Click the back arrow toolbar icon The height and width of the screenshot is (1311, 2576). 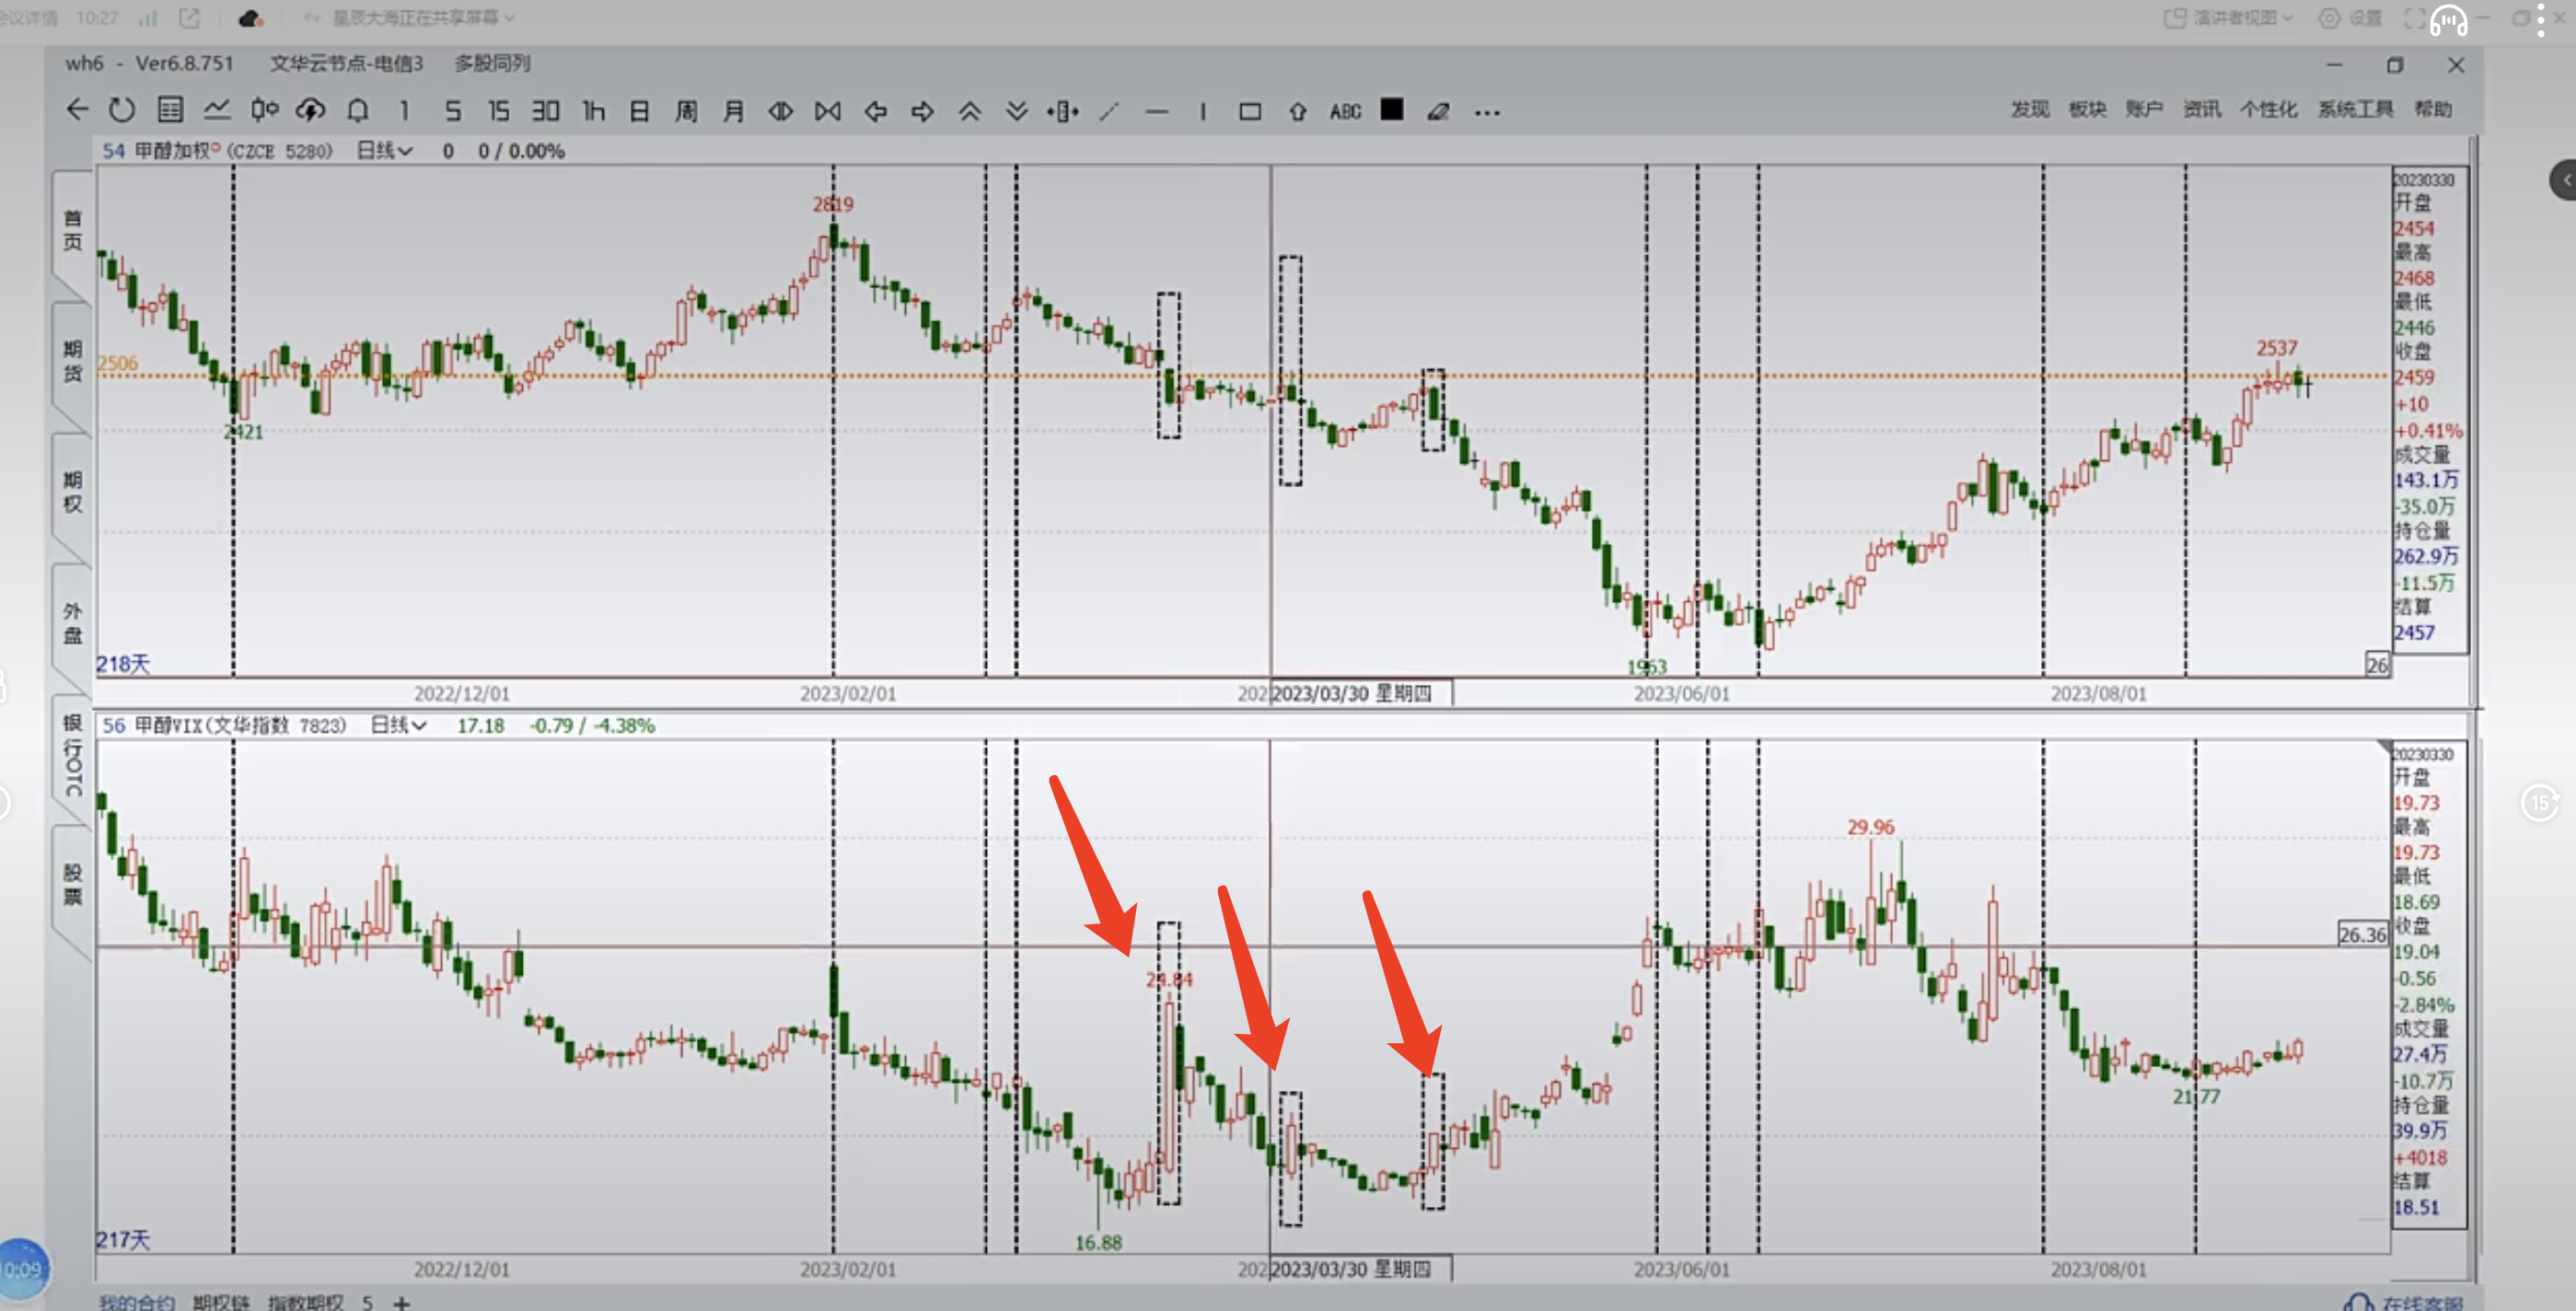point(77,110)
